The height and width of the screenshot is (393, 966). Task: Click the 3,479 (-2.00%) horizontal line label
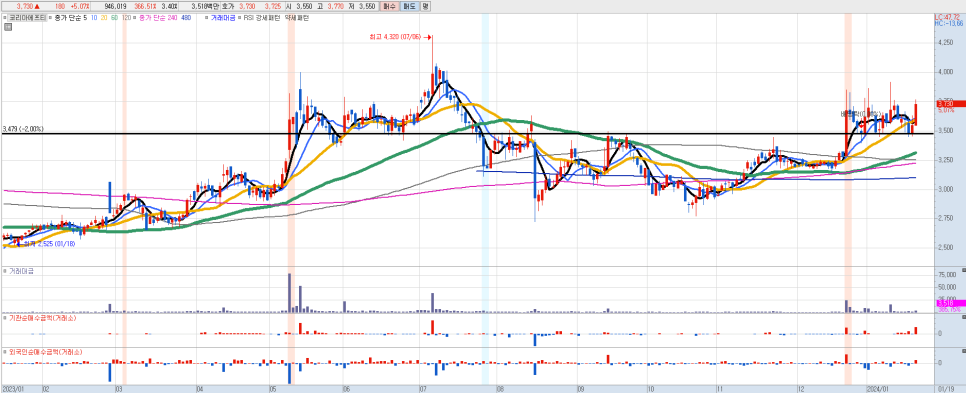(x=23, y=129)
